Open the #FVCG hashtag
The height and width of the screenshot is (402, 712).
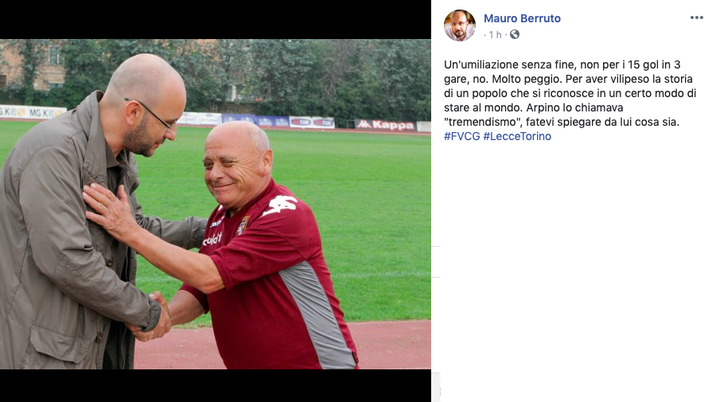click(x=462, y=136)
